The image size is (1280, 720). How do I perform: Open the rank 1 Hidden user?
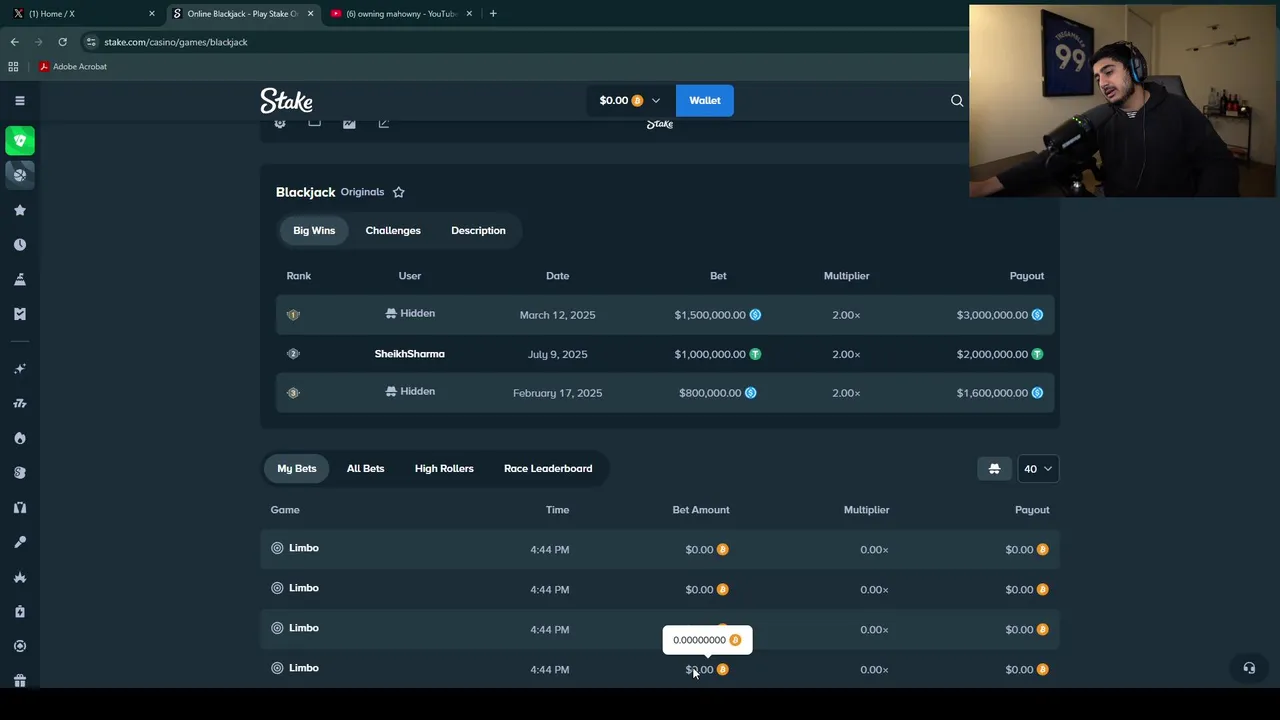pos(410,314)
